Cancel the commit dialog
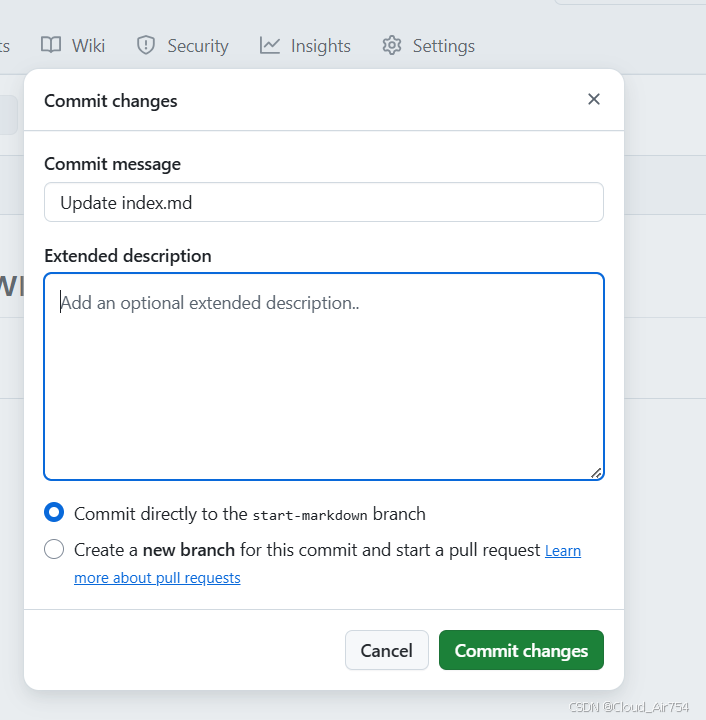 click(387, 650)
